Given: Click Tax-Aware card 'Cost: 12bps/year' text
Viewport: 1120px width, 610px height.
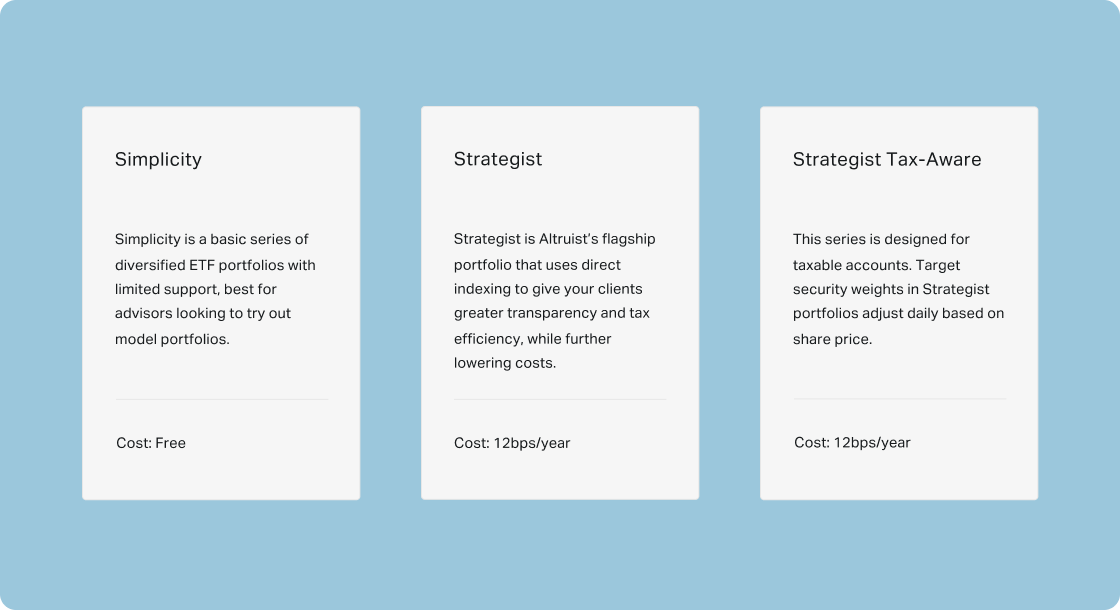Looking at the screenshot, I should pyautogui.click(x=852, y=443).
